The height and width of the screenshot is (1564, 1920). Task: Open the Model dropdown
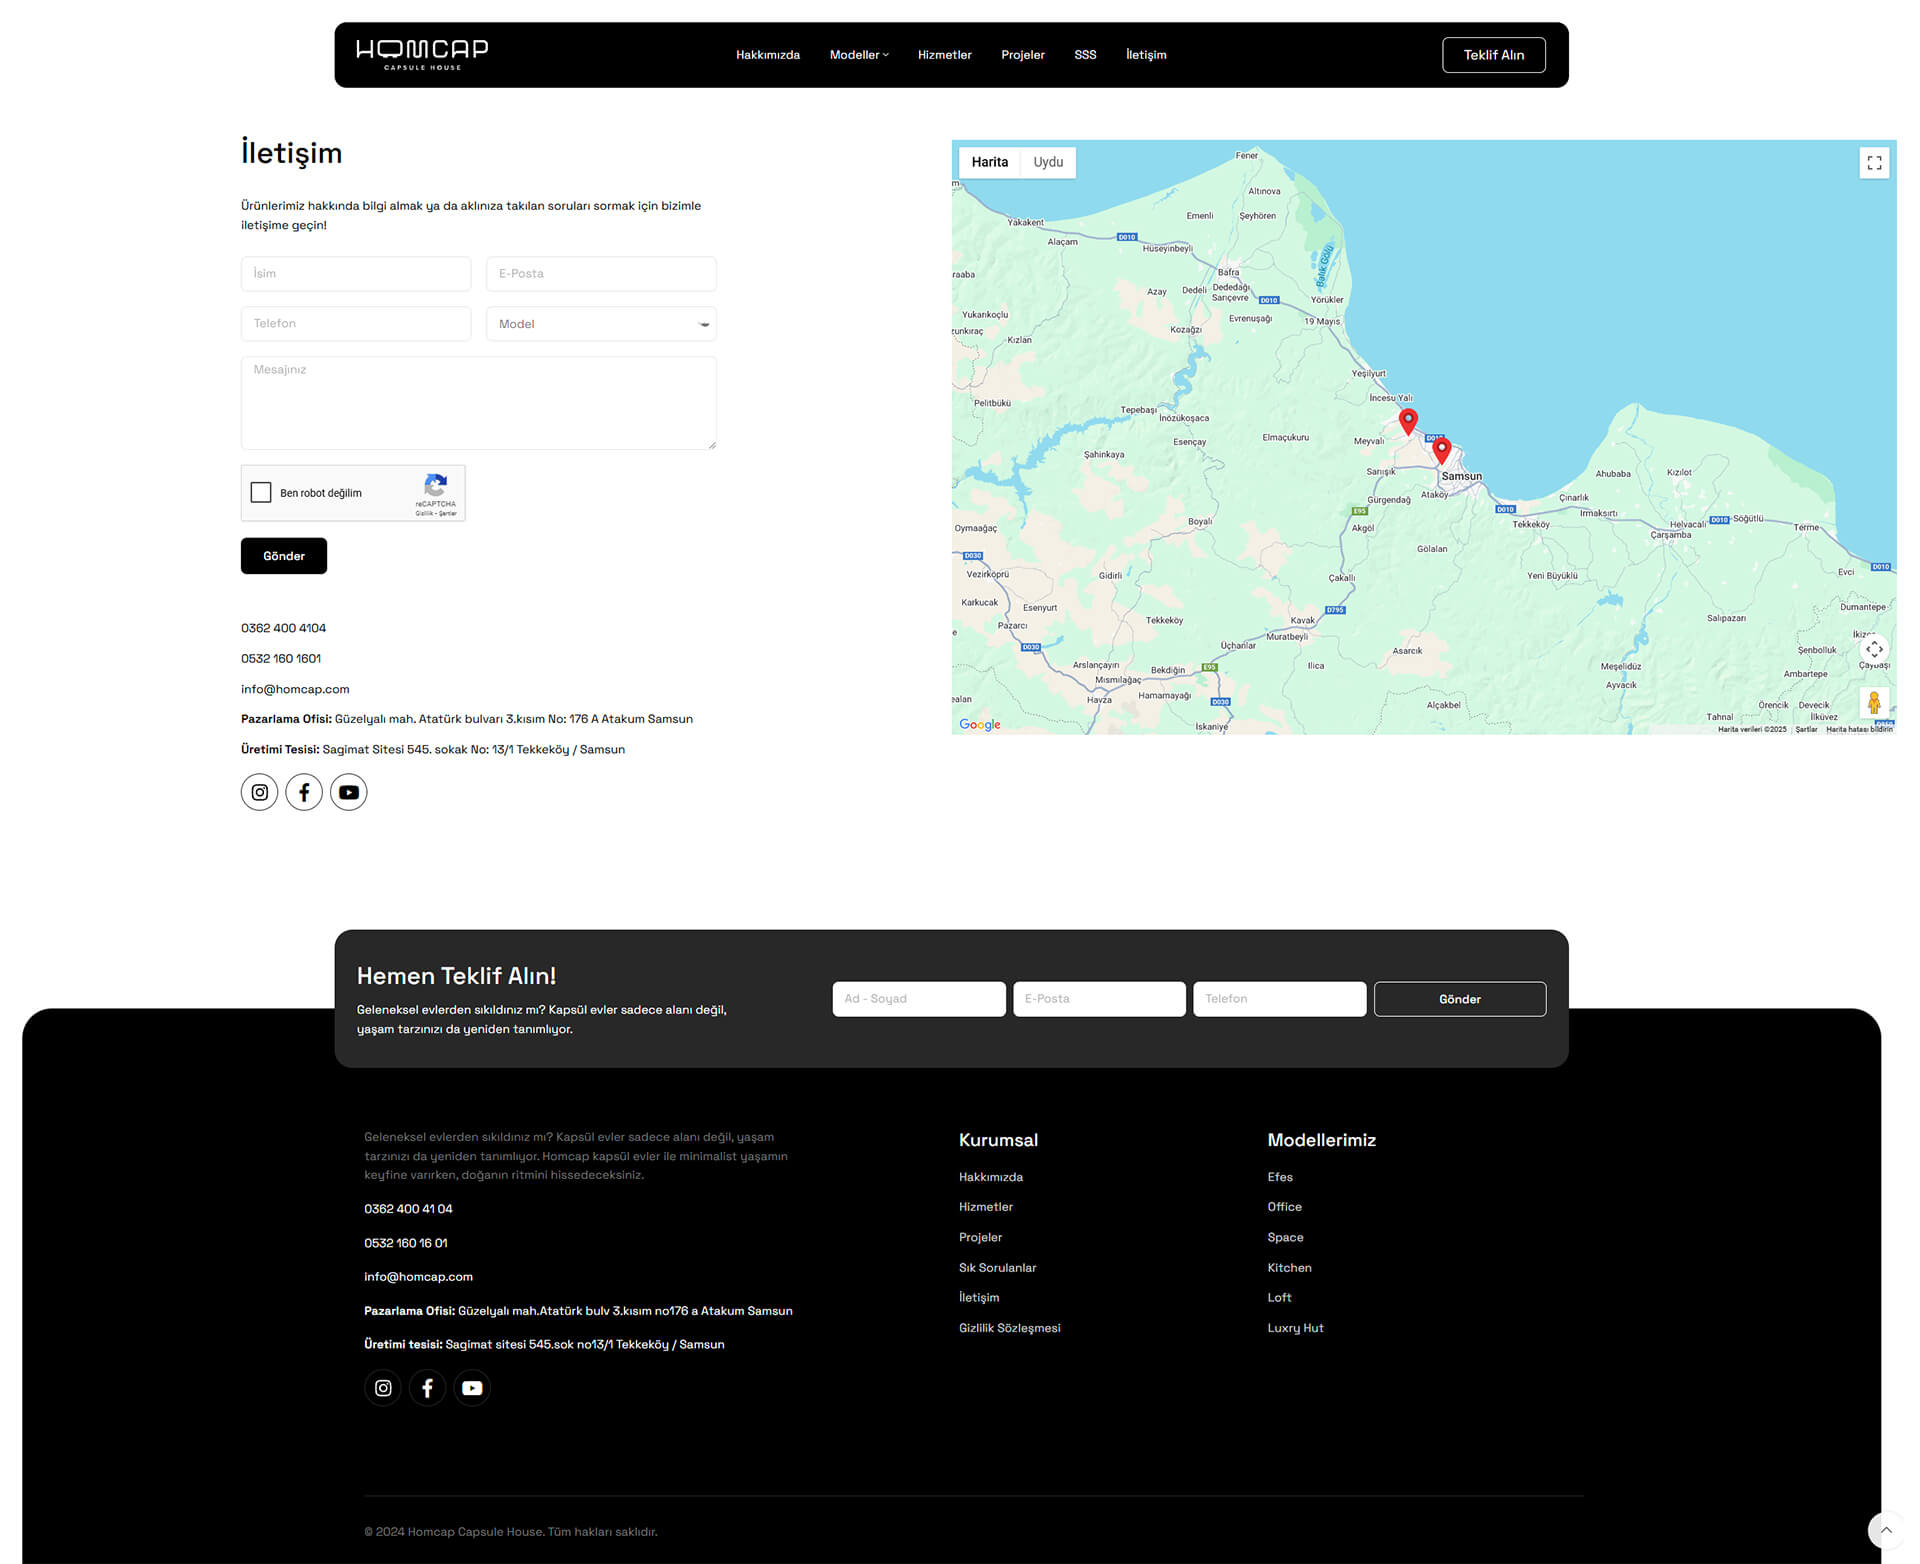click(x=601, y=324)
